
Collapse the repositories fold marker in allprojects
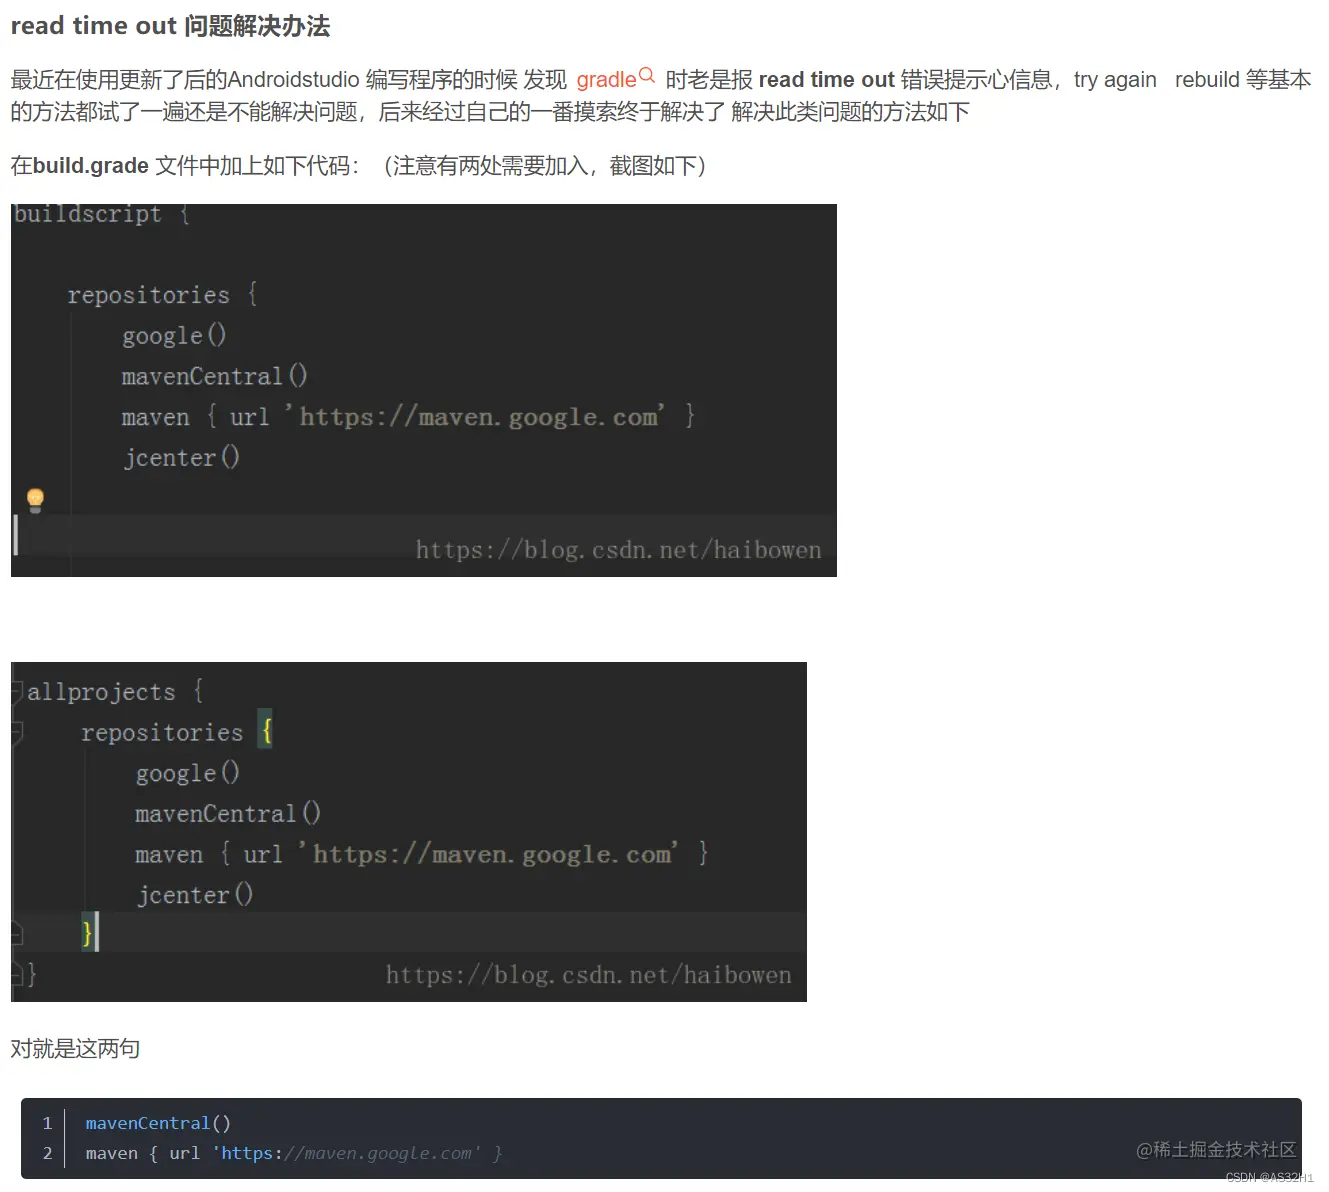17,733
